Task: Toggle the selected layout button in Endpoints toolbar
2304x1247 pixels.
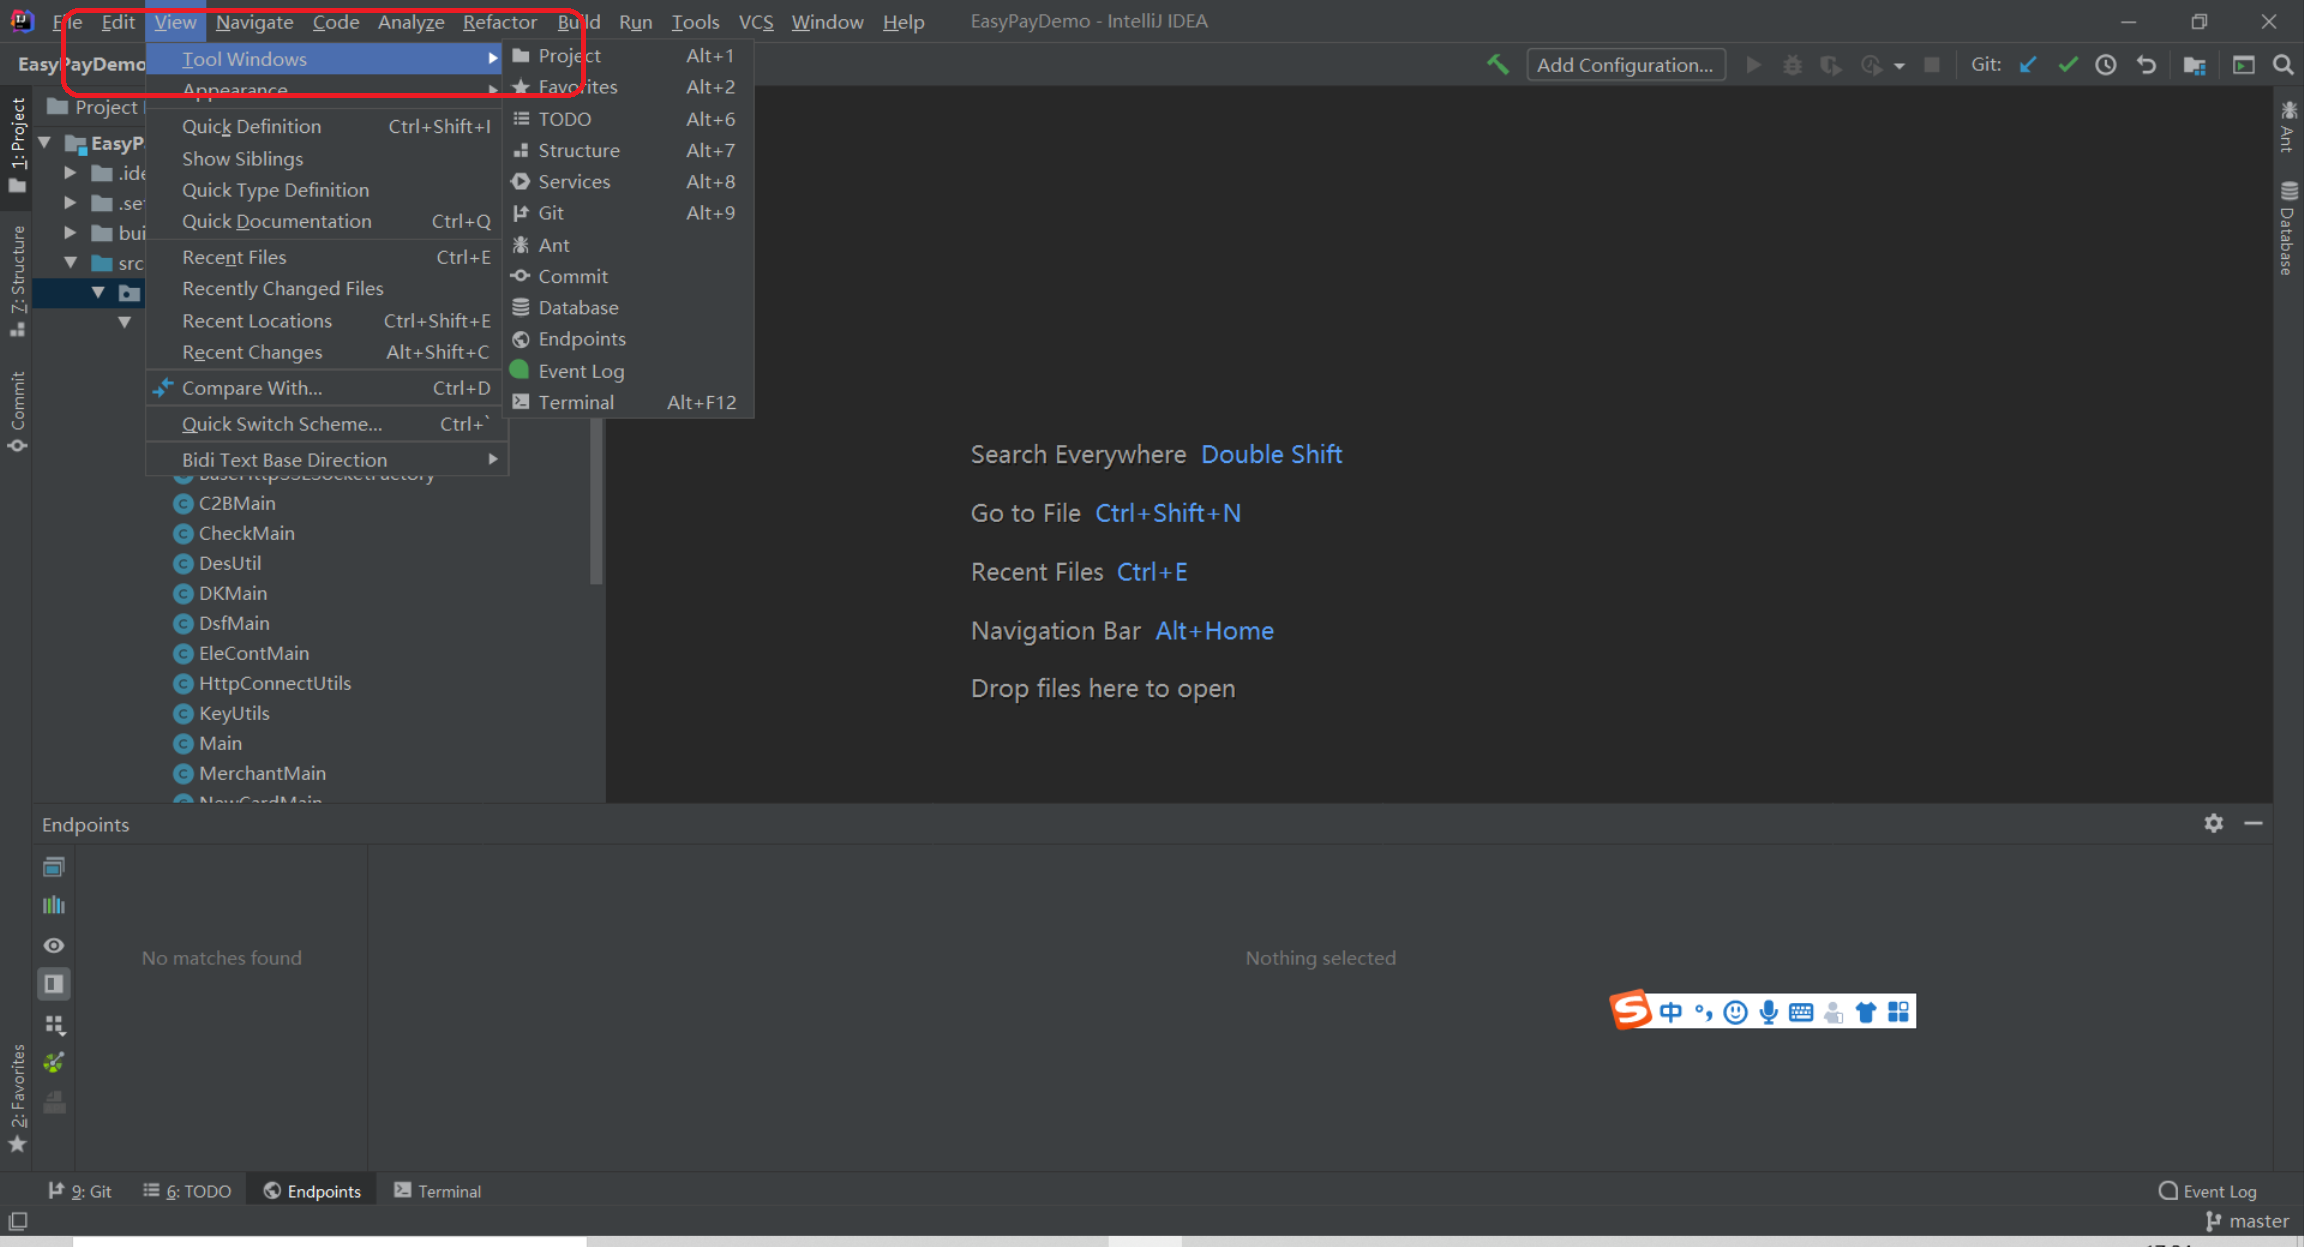Action: (54, 984)
